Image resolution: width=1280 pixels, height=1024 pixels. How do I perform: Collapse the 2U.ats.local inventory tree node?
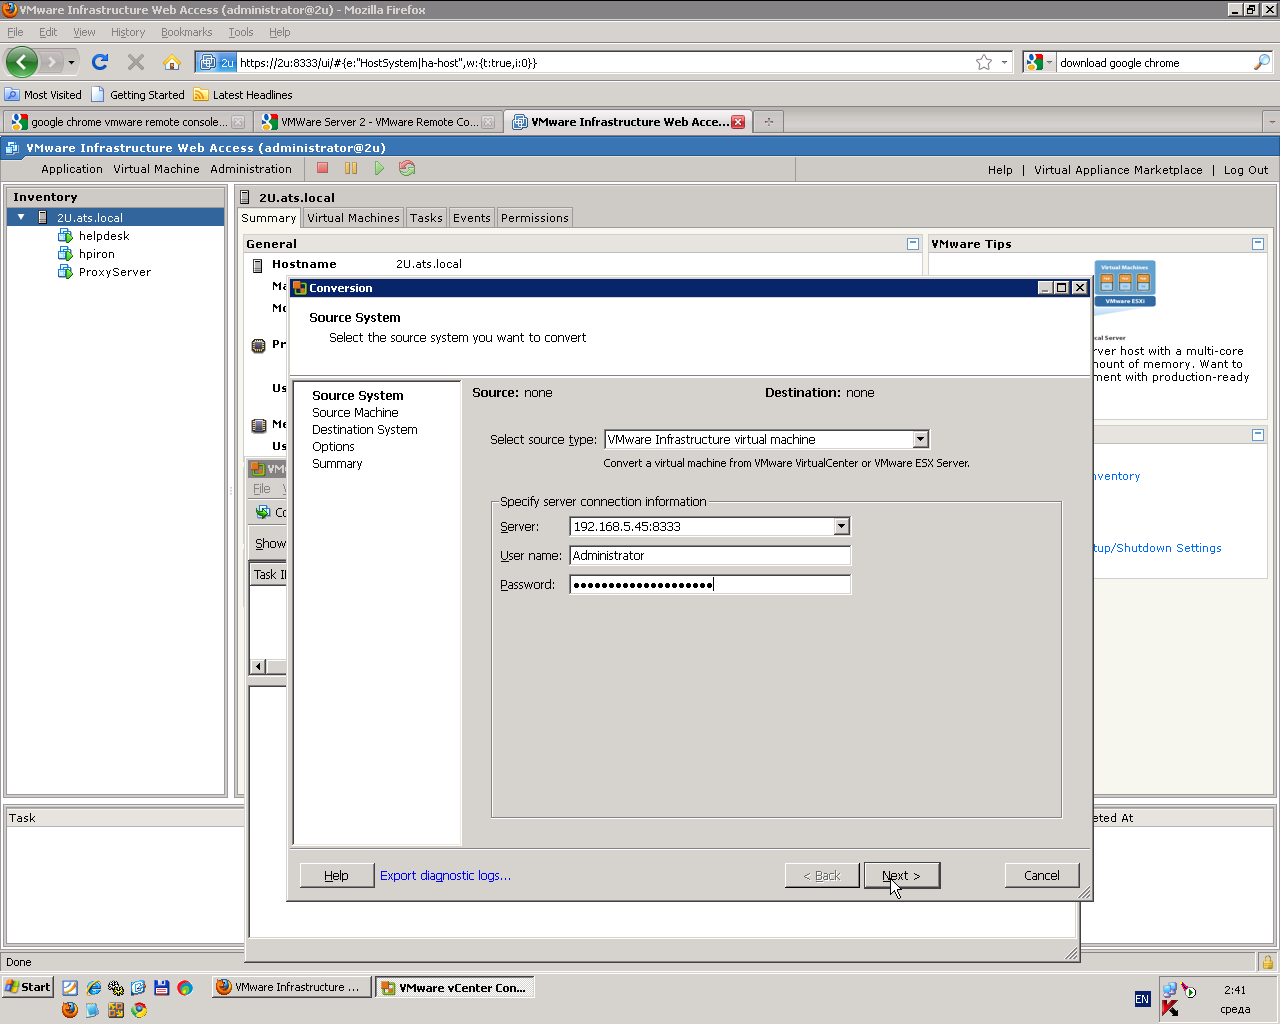(x=21, y=217)
